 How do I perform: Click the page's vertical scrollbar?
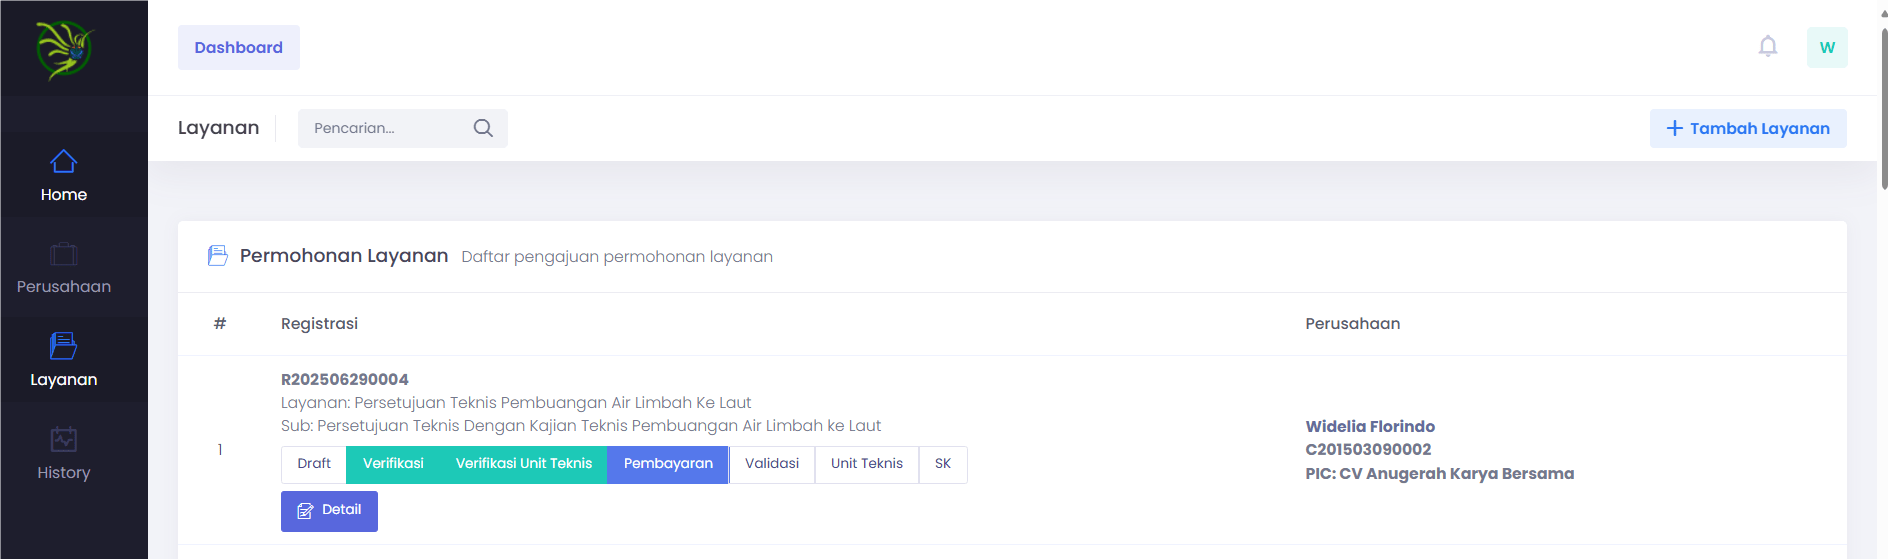tap(1883, 110)
